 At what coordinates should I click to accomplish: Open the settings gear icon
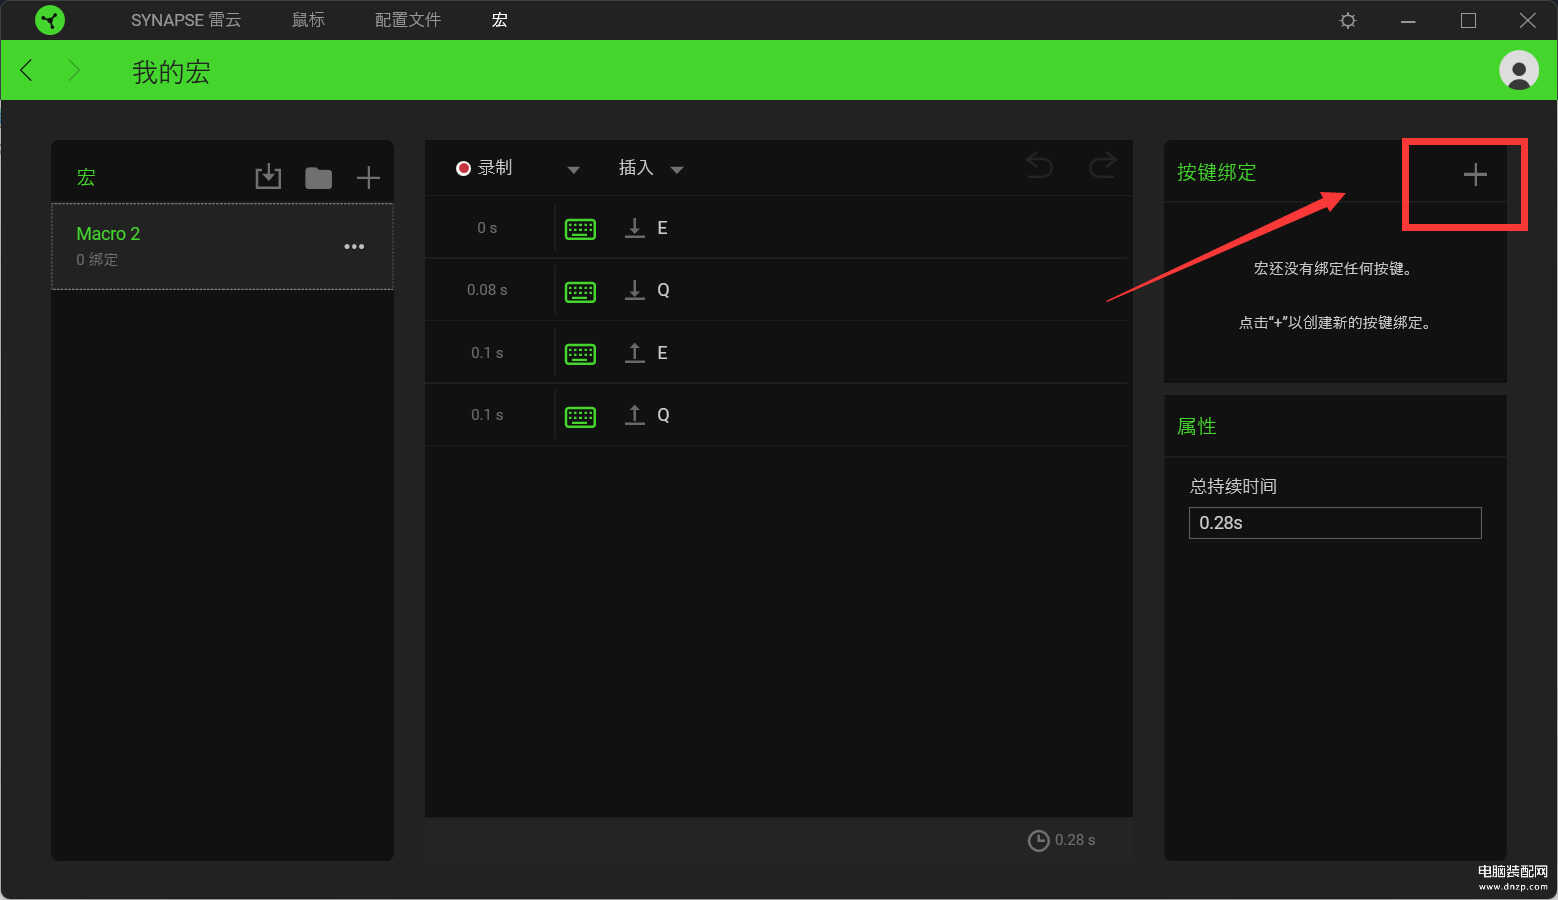point(1347,21)
